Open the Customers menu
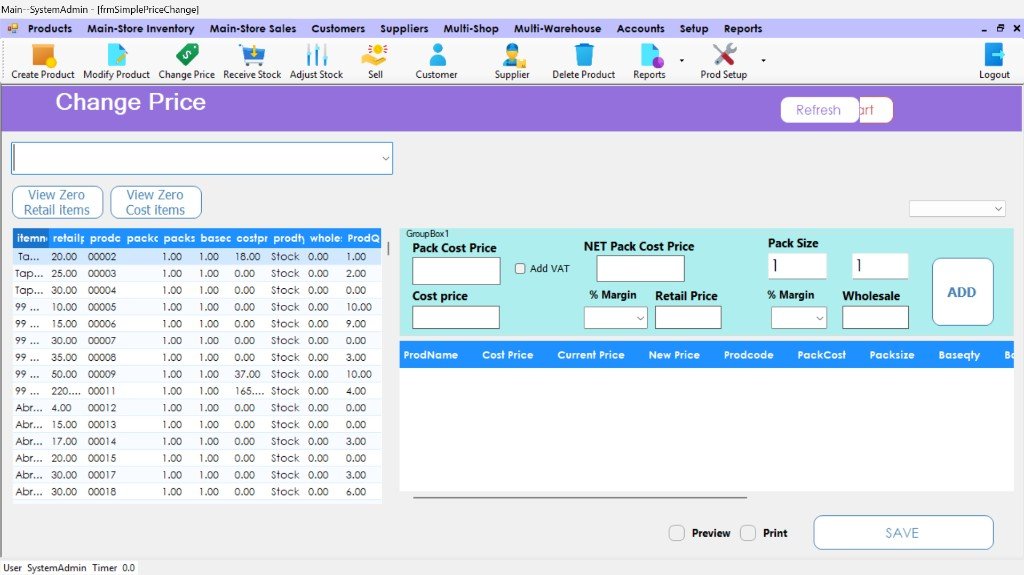 pos(338,29)
